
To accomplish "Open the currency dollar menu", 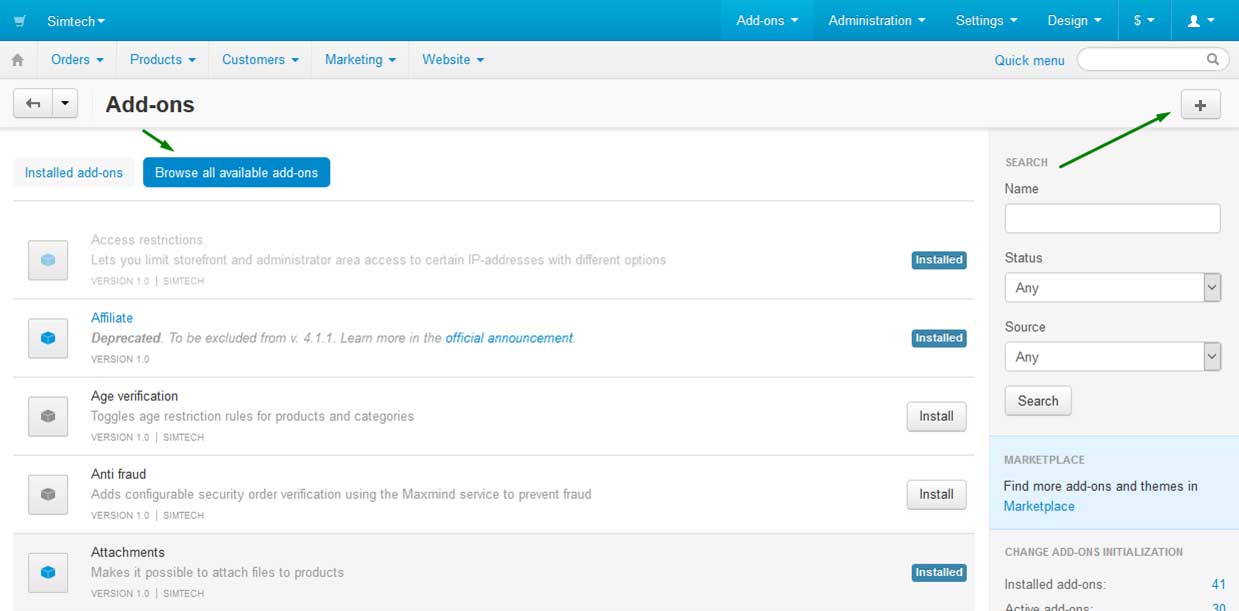I will (x=1143, y=21).
